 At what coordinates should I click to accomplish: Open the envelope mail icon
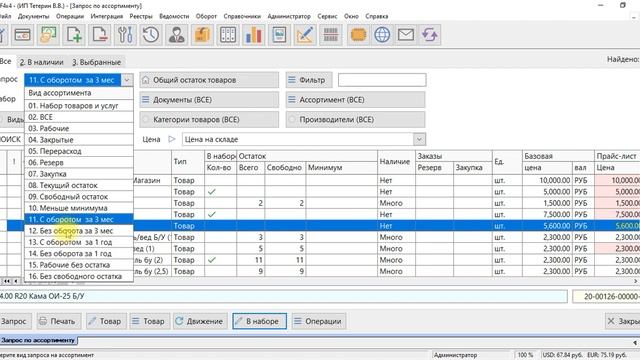[406, 35]
